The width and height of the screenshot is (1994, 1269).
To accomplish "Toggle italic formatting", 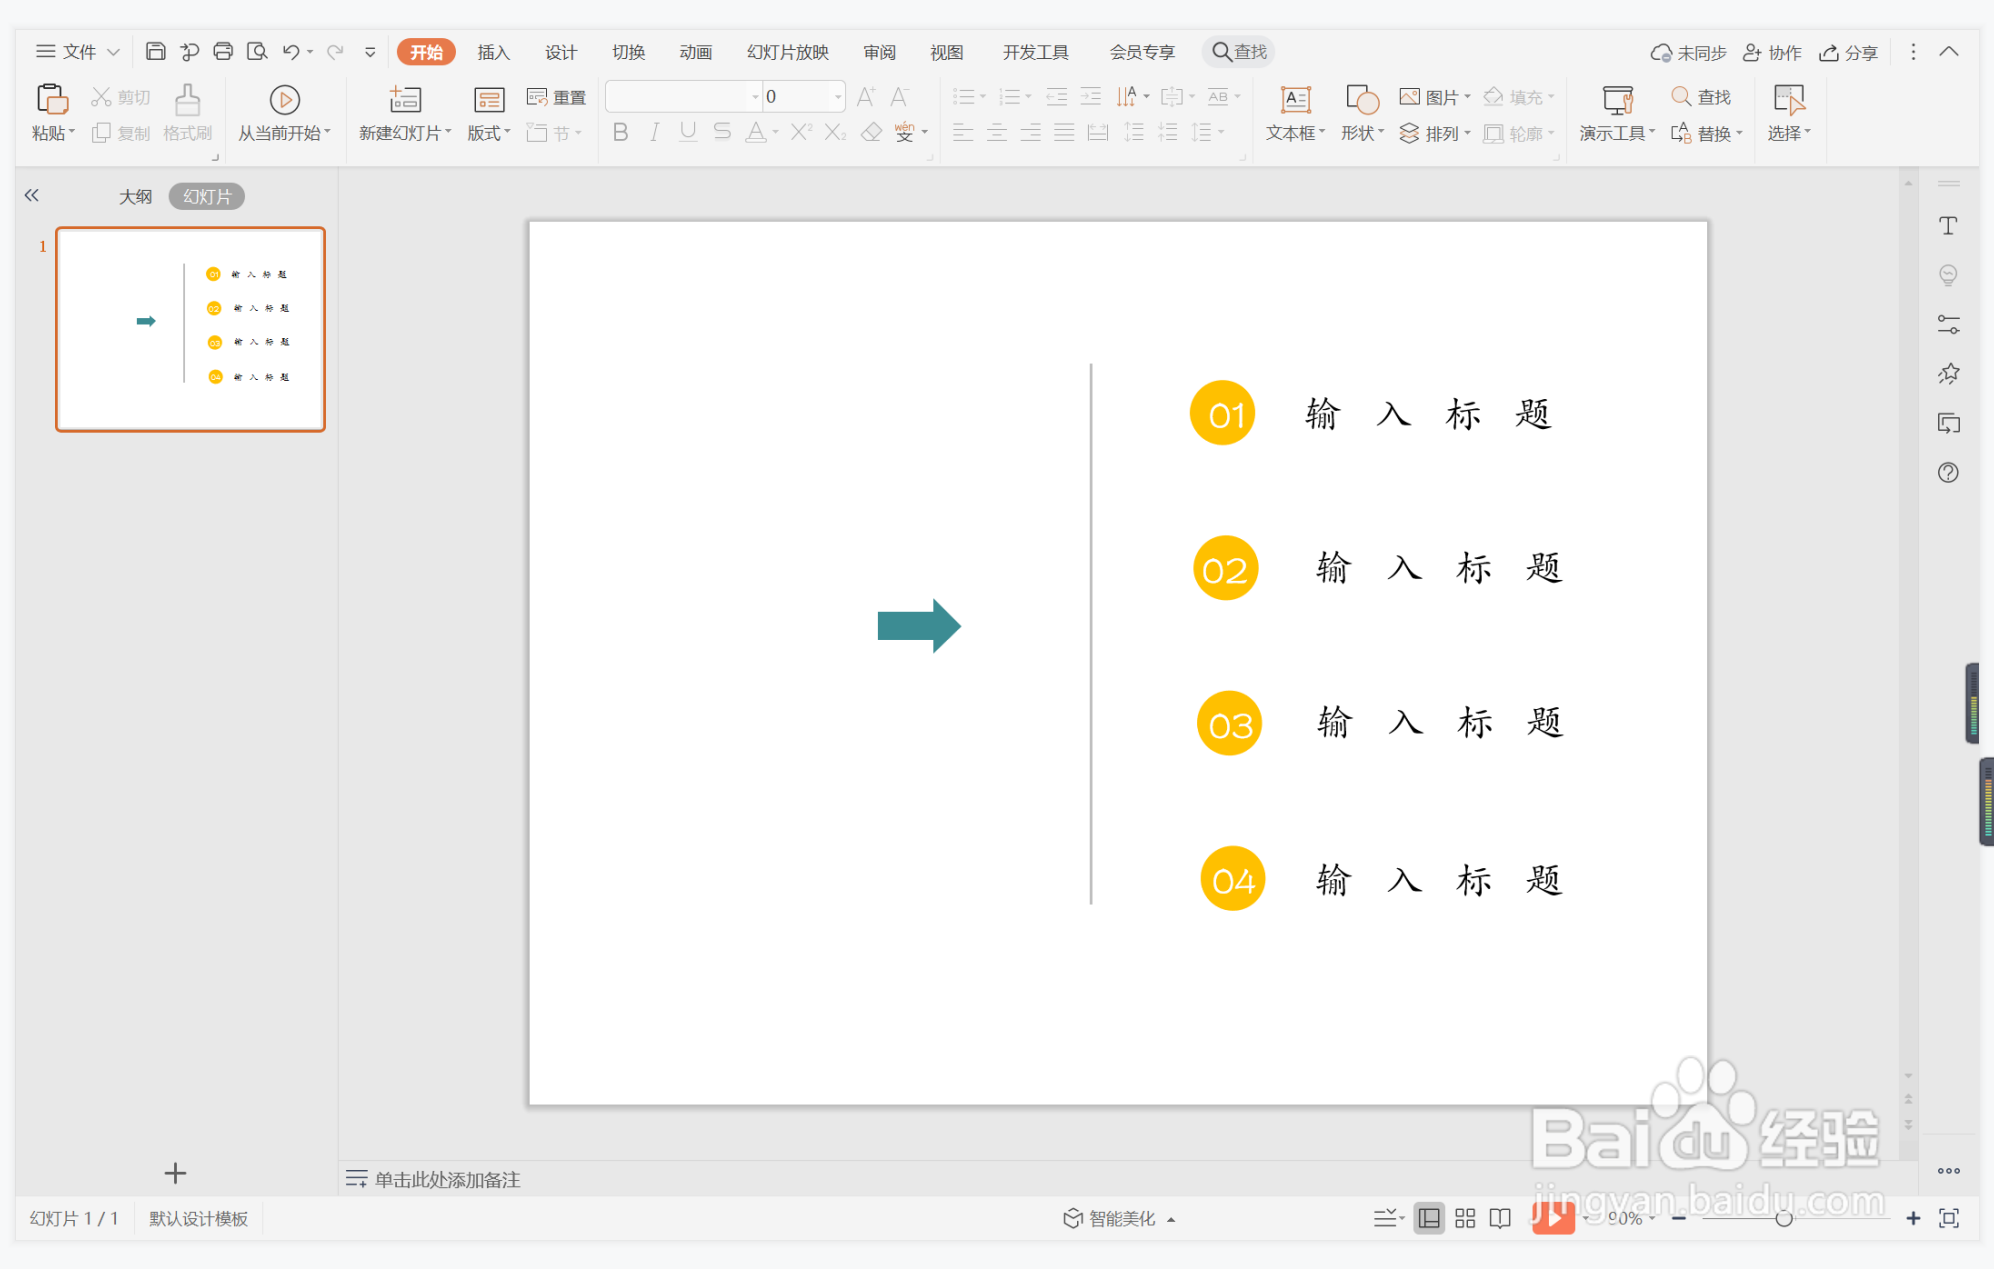I will tap(654, 132).
